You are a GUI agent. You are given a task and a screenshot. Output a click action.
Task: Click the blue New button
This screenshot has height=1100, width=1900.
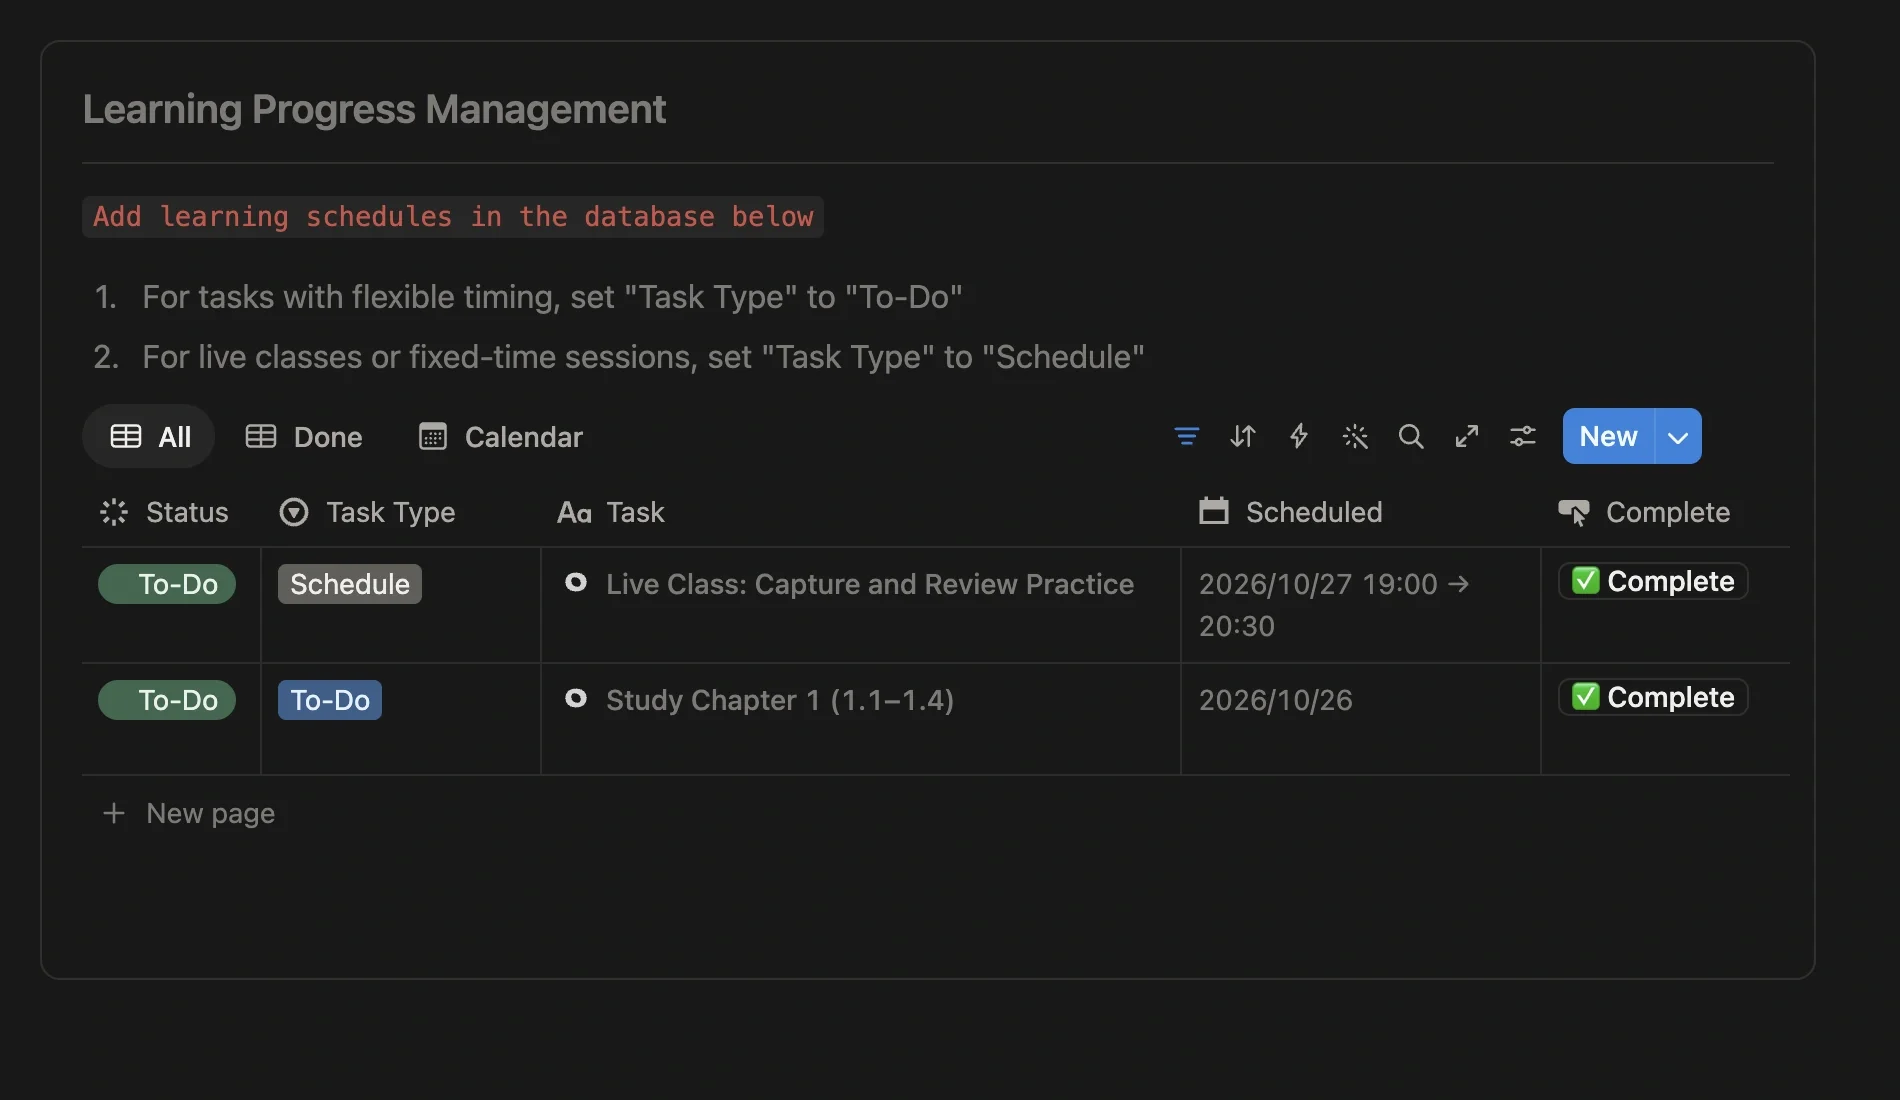[x=1608, y=436]
